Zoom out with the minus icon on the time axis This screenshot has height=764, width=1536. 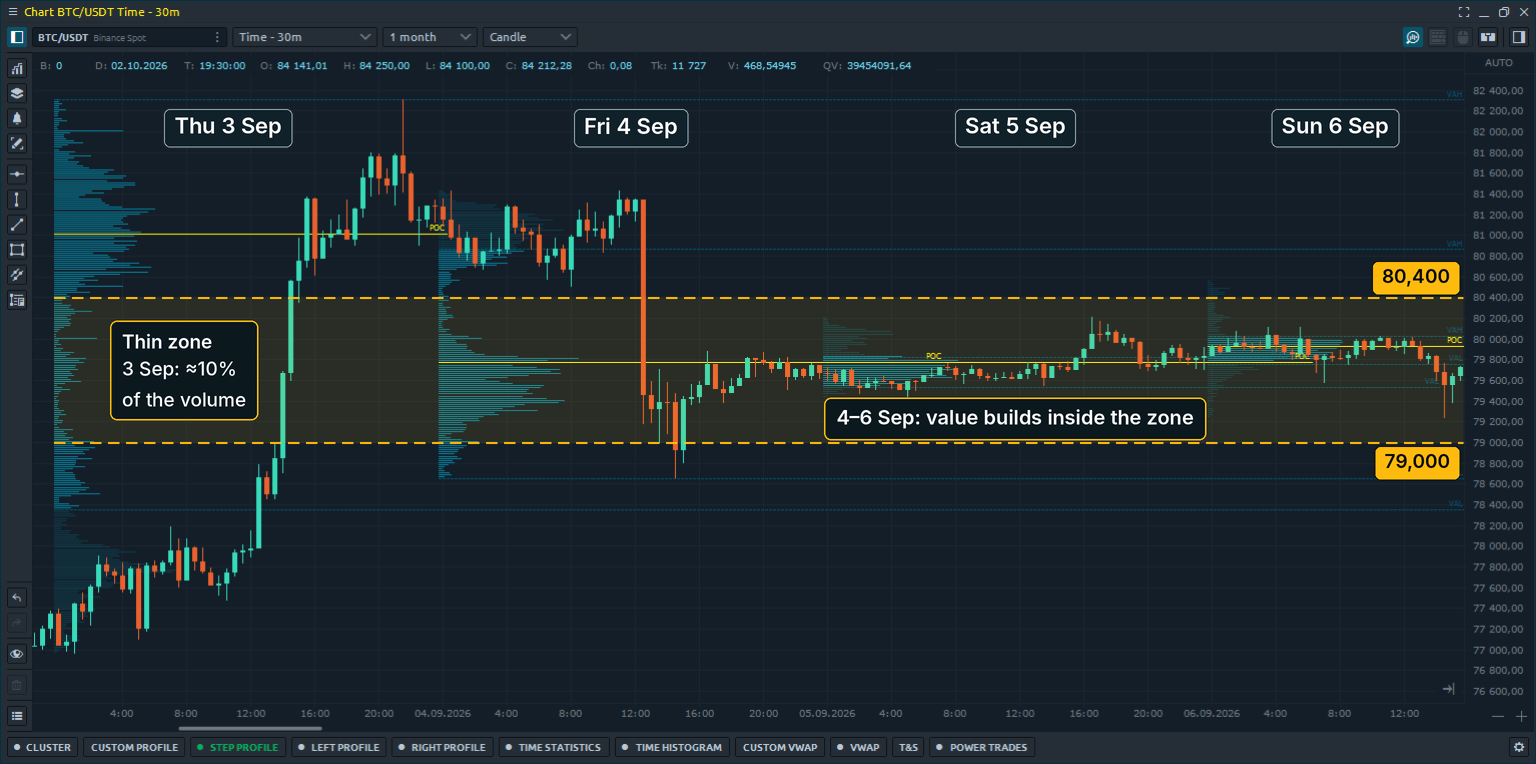tap(1497, 716)
